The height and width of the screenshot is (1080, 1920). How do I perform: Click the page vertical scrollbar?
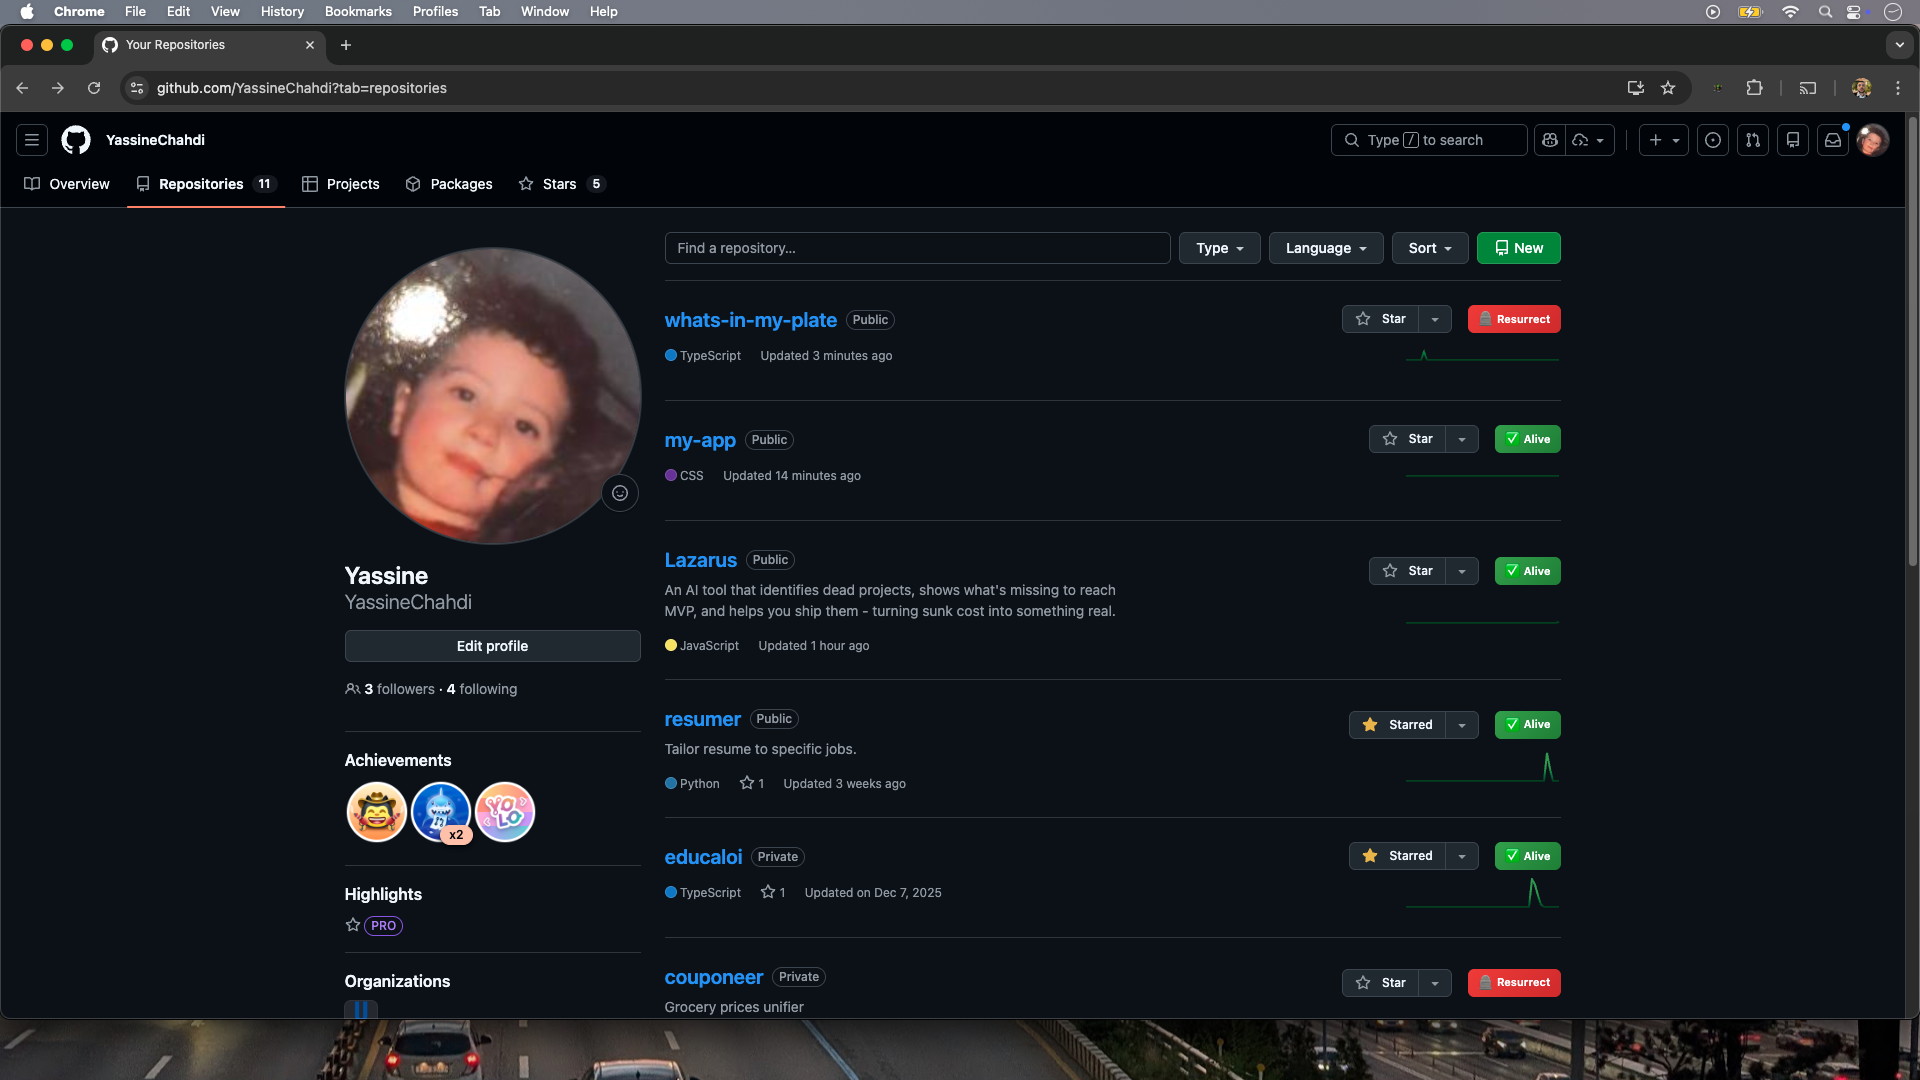(1912, 340)
